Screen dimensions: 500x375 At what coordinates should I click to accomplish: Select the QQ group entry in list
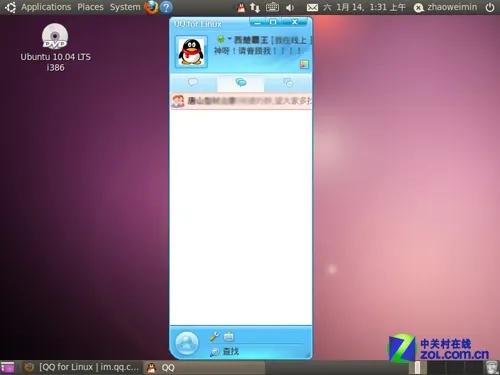(241, 101)
